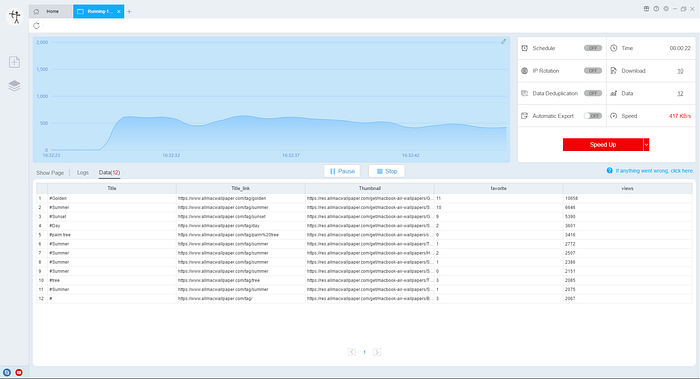Open the Download count link
This screenshot has height=379, width=700.
pos(680,71)
